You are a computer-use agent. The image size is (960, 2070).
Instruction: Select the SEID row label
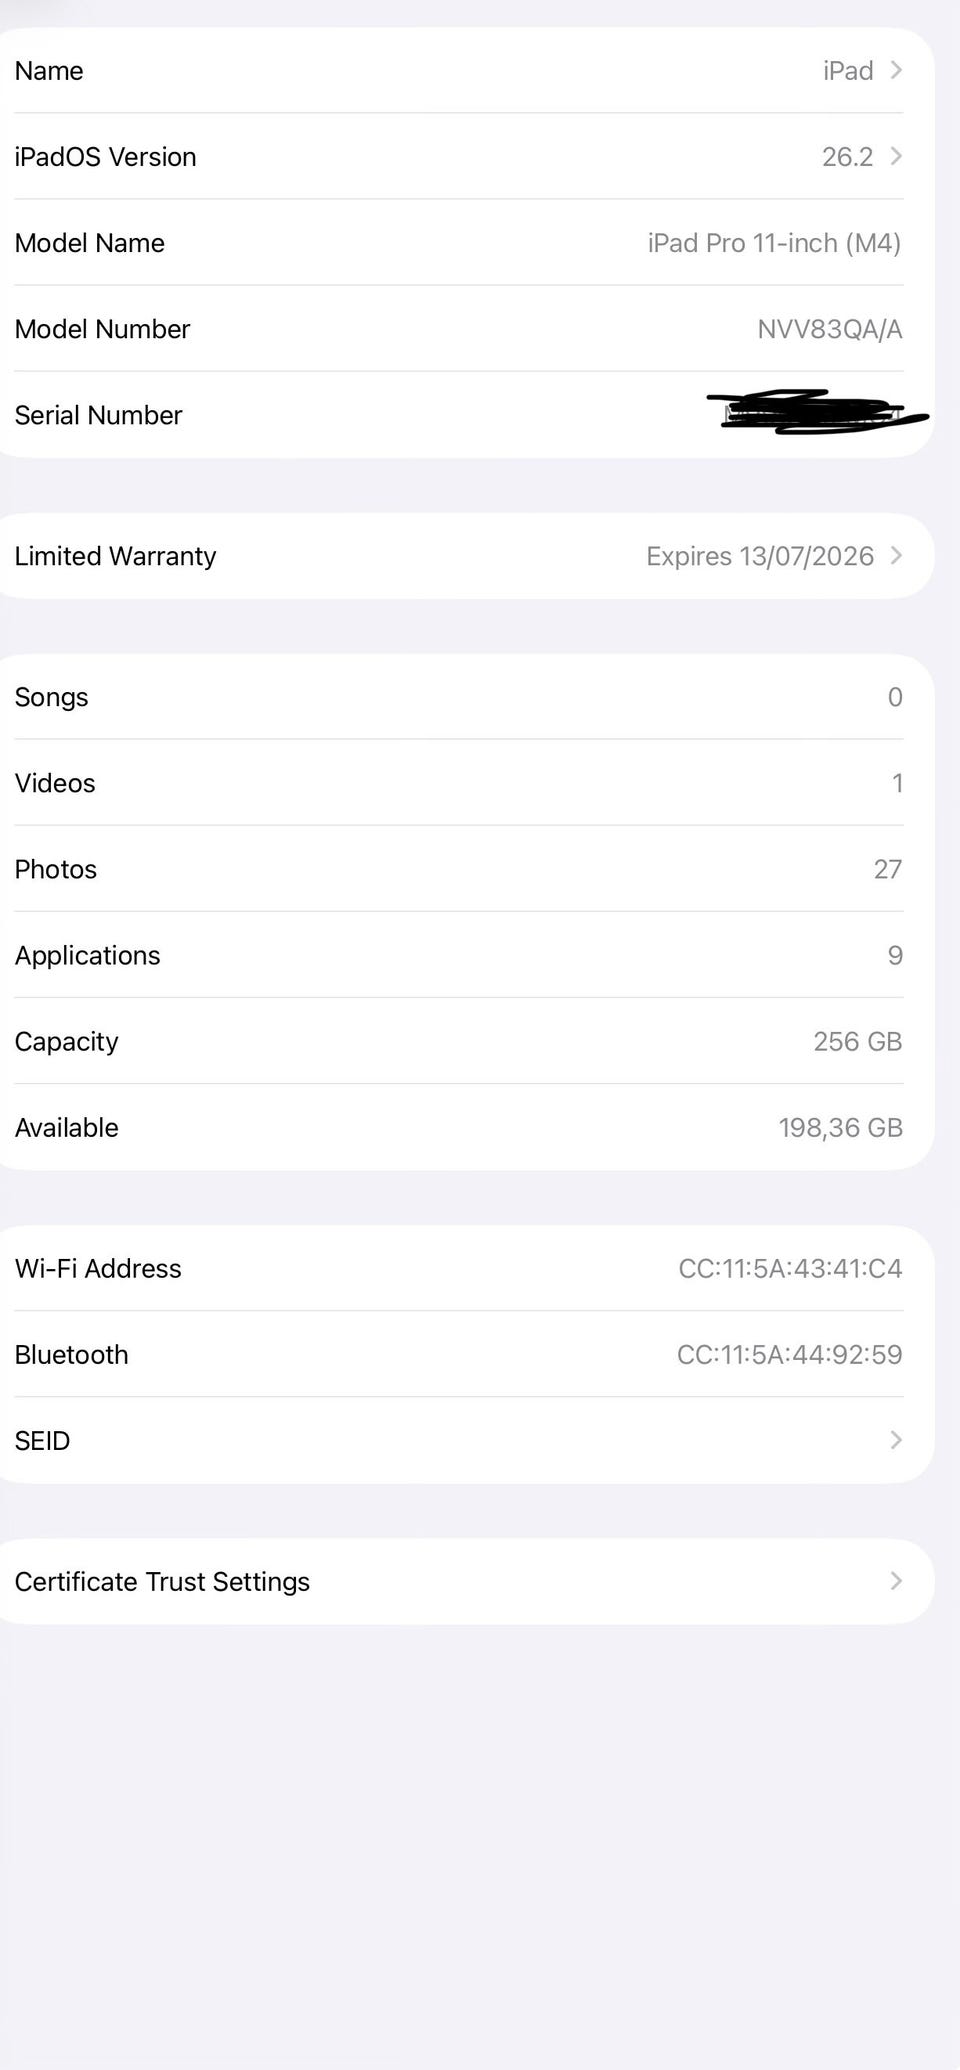click(42, 1441)
